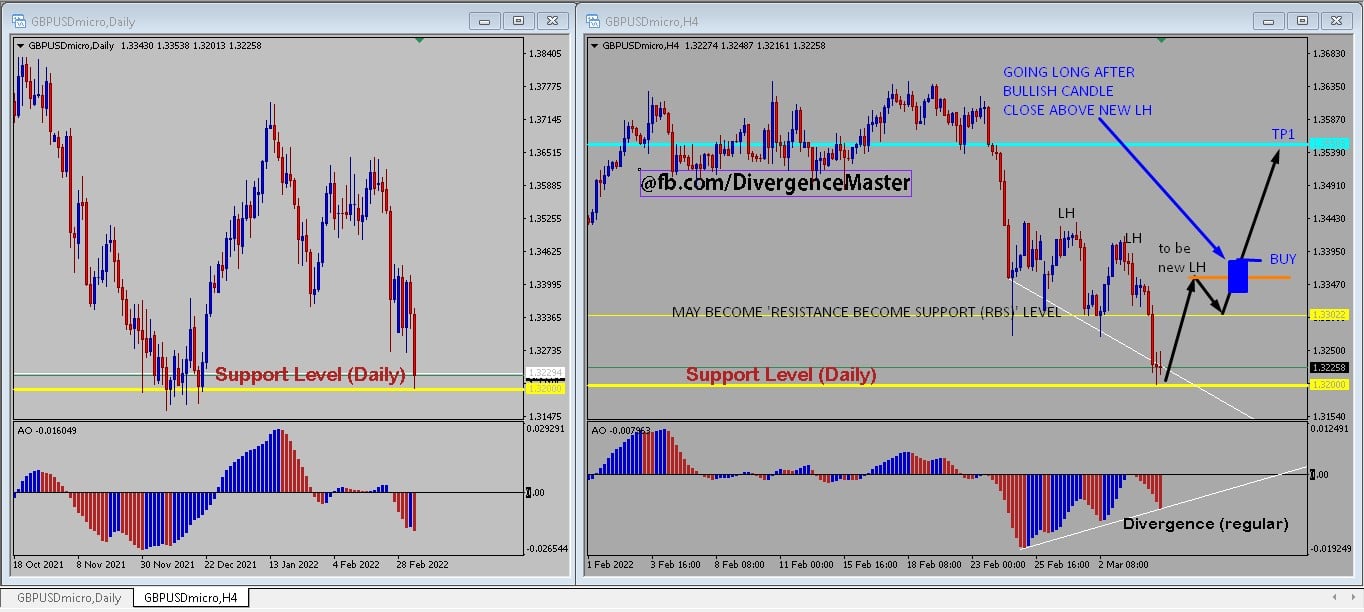Maximize the GBPUSDmicro,Daily chart window
The image size is (1364, 612).
[518, 20]
